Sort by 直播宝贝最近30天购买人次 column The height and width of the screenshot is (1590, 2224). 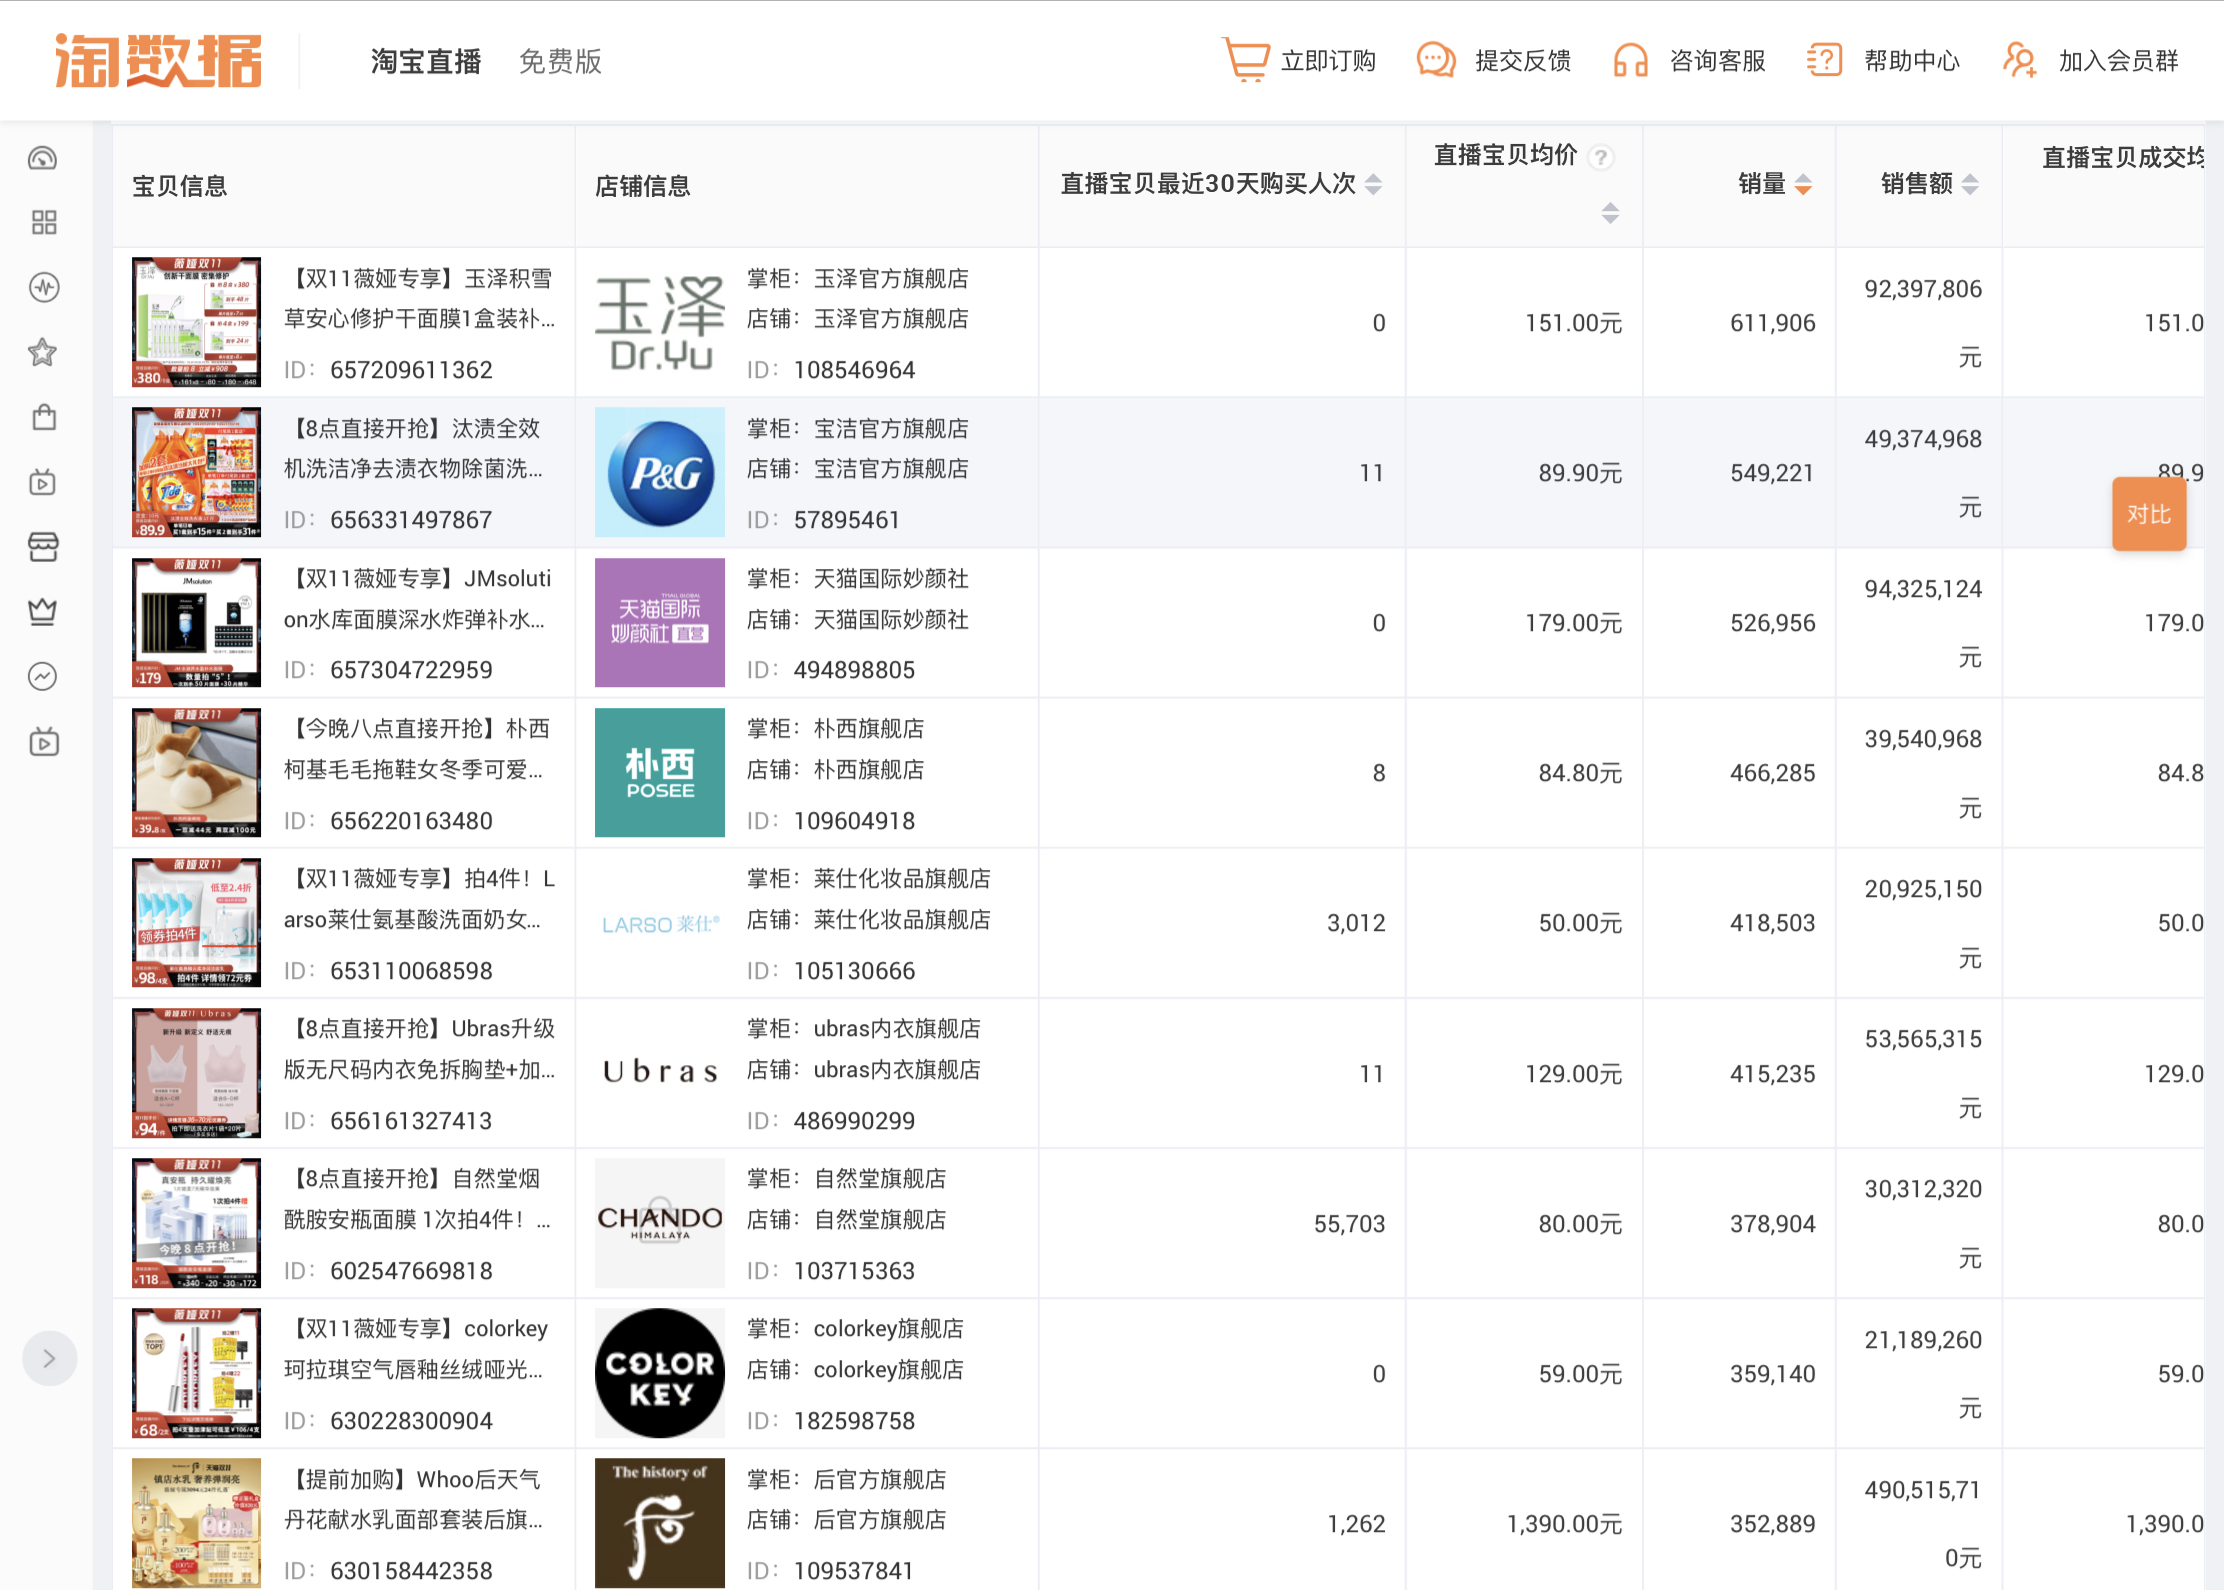[1374, 184]
